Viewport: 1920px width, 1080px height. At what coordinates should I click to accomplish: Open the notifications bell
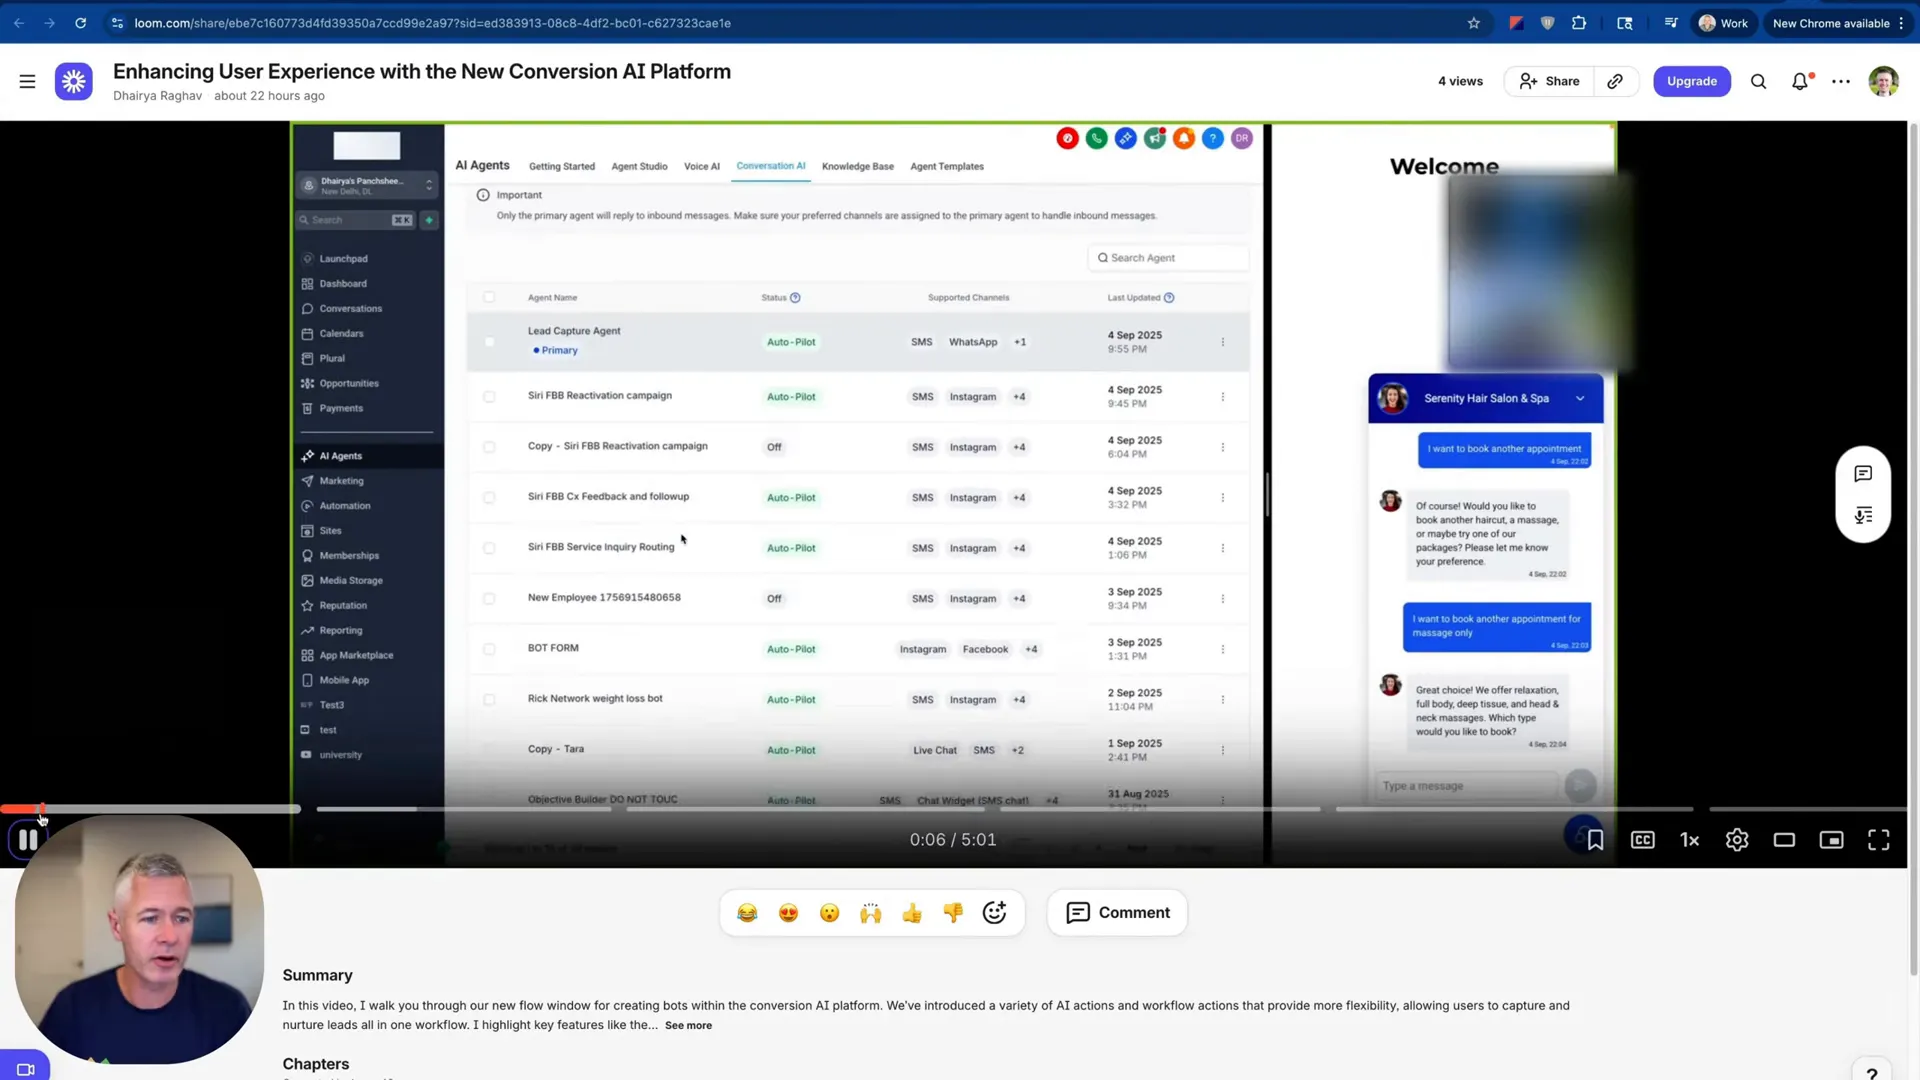pos(1800,81)
